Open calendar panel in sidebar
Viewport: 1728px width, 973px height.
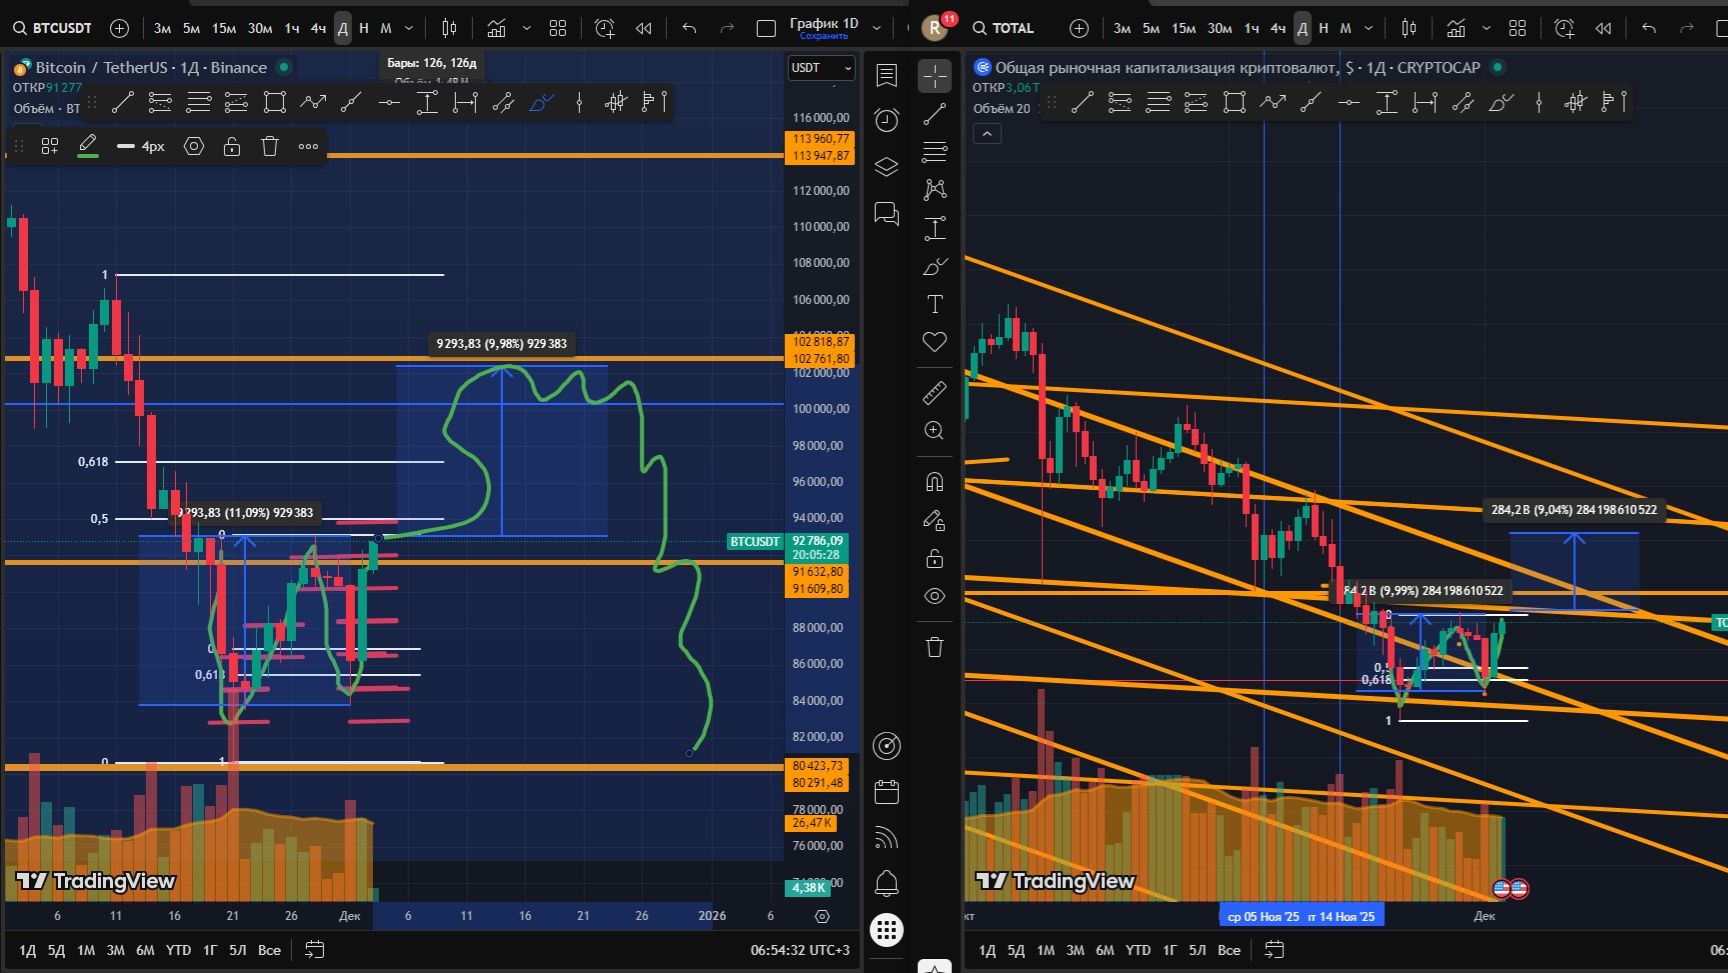[886, 792]
